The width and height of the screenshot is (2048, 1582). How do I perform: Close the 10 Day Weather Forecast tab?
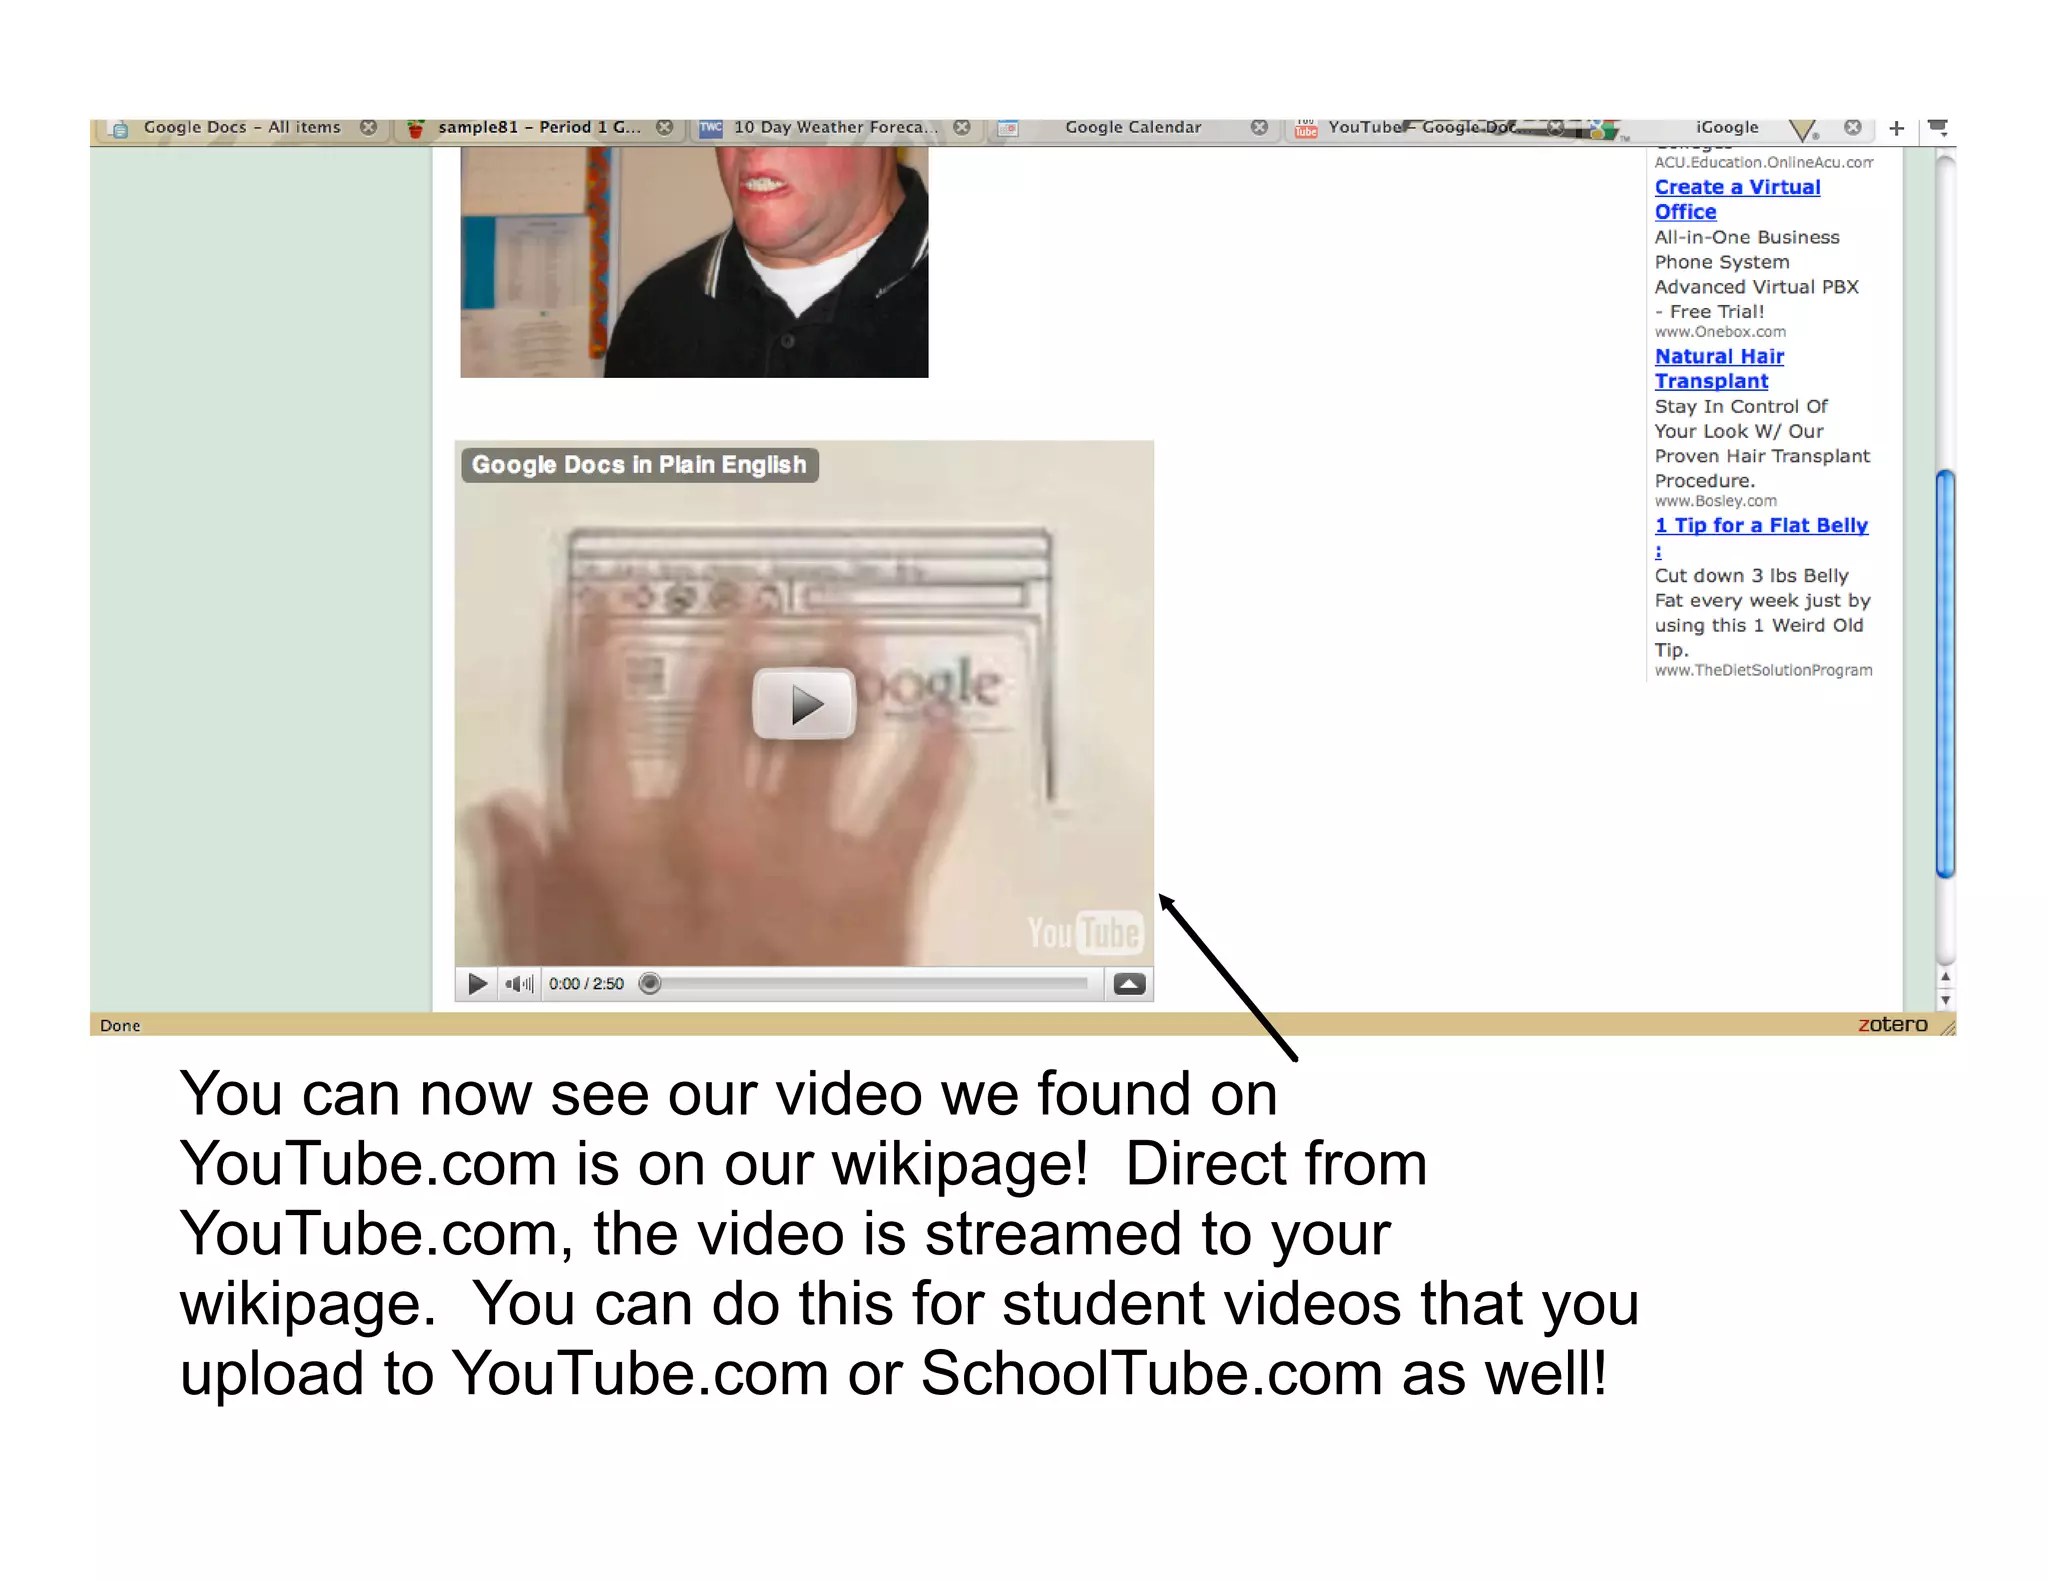click(x=962, y=128)
